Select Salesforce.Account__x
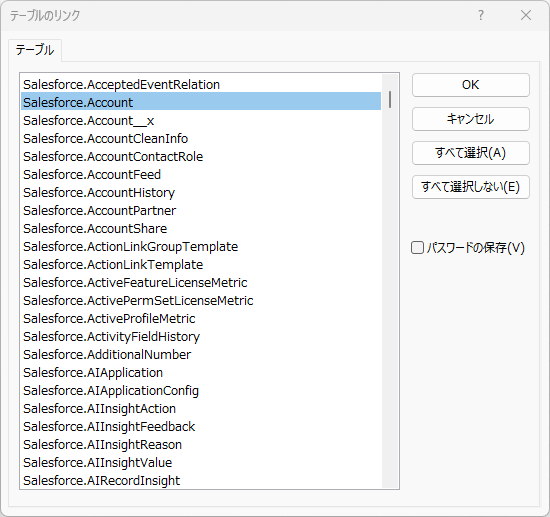550x517 pixels. pos(201,121)
